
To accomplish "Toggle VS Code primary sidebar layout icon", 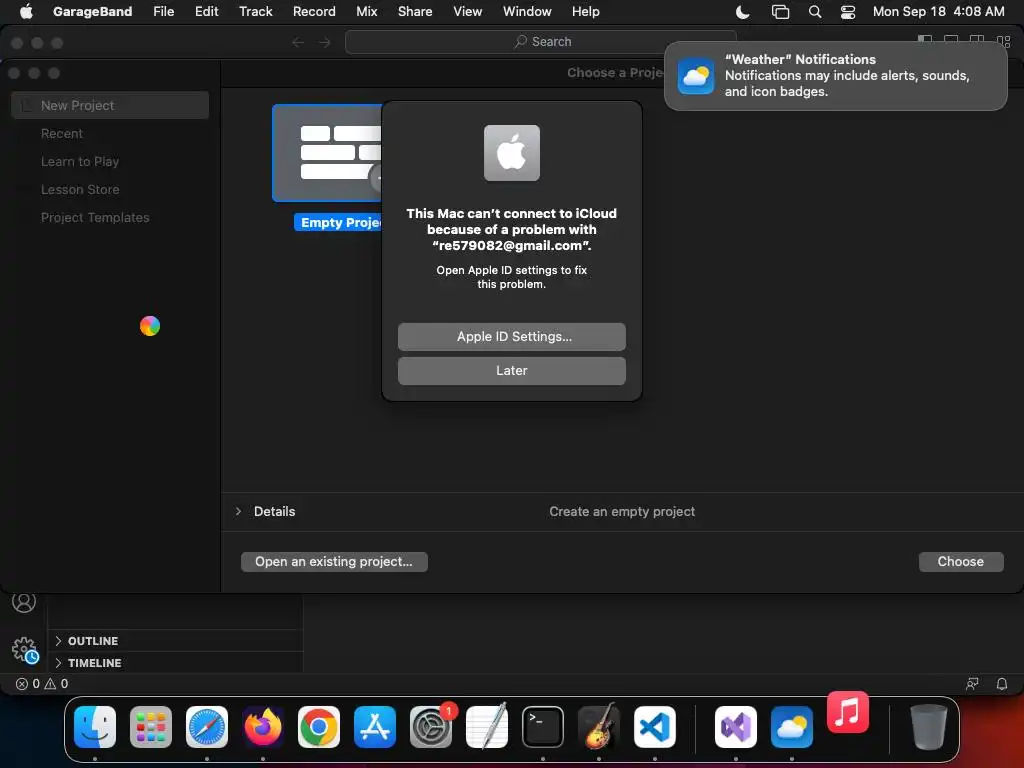I will pos(925,40).
